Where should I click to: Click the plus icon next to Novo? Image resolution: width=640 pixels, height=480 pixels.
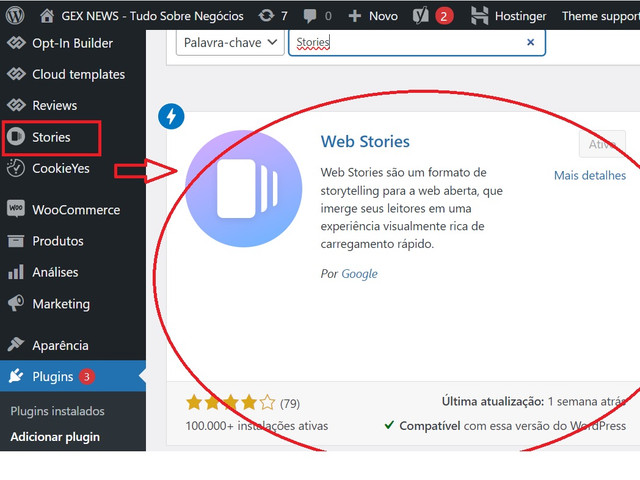[x=355, y=16]
